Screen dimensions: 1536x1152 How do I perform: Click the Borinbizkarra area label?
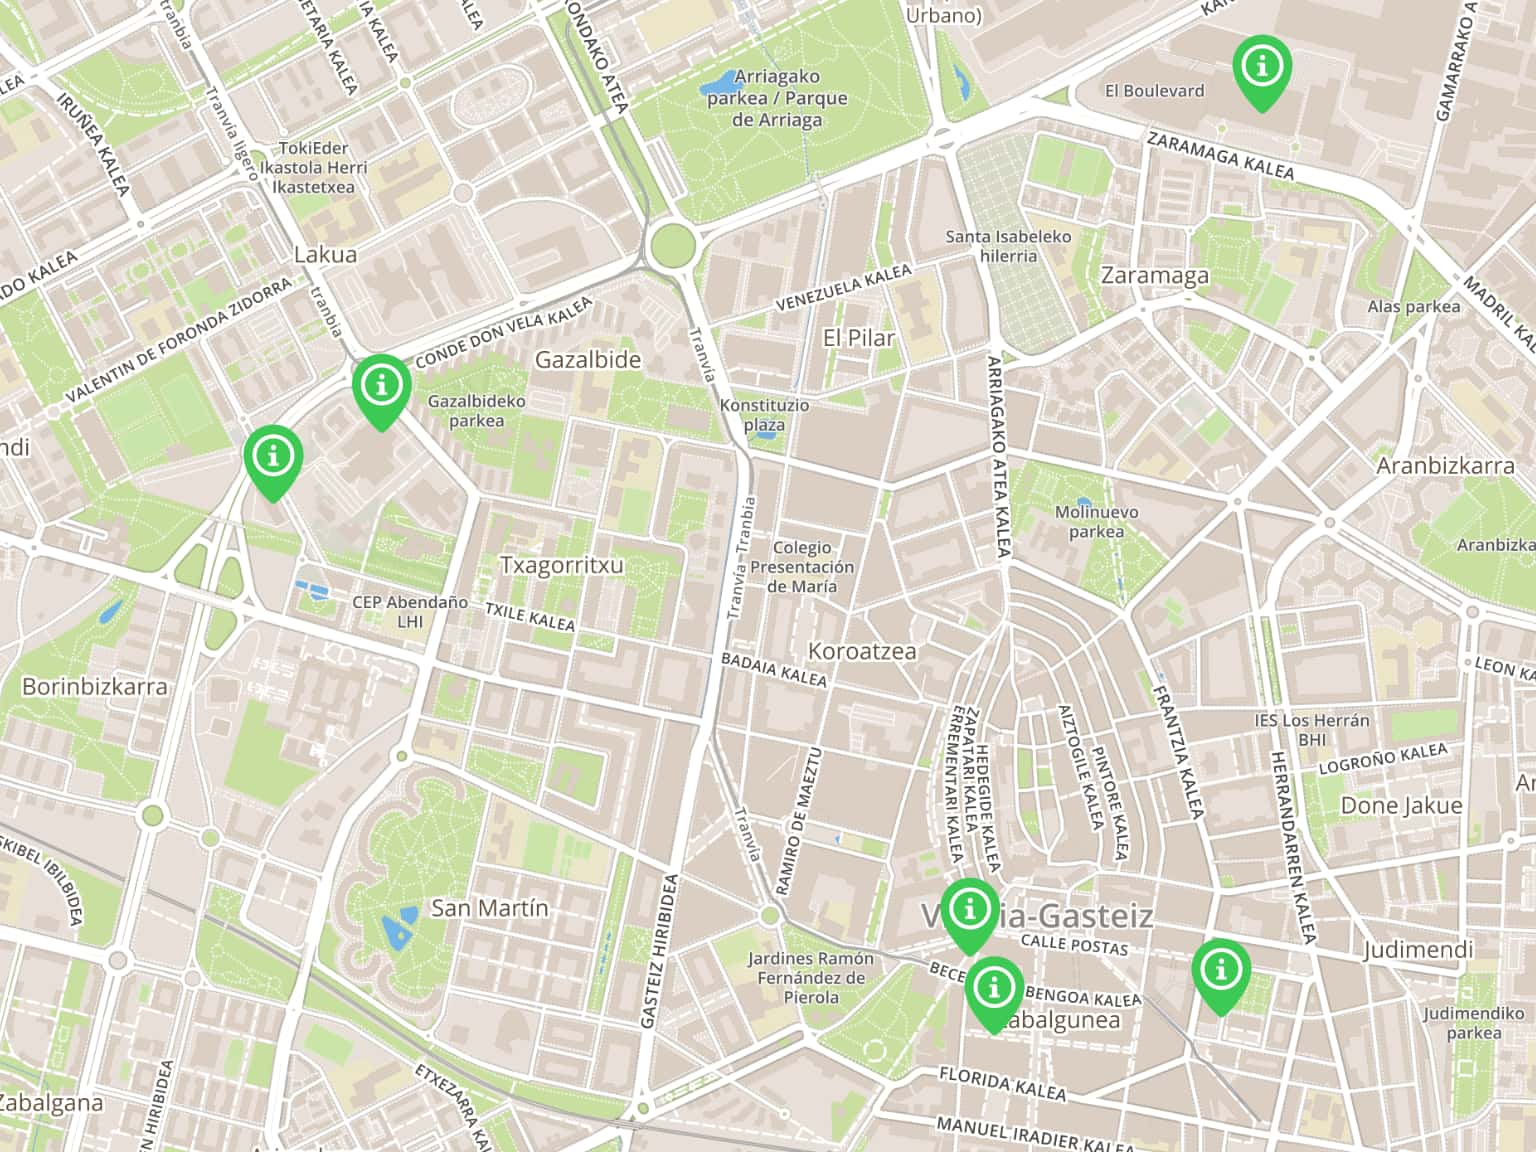94,687
